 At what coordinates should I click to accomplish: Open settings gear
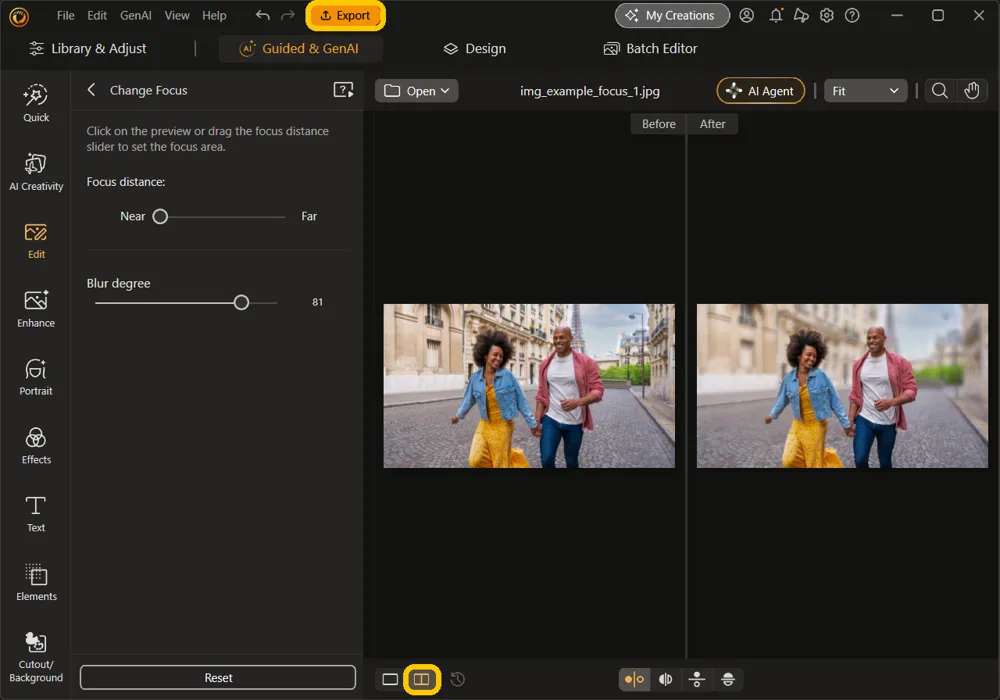point(827,15)
